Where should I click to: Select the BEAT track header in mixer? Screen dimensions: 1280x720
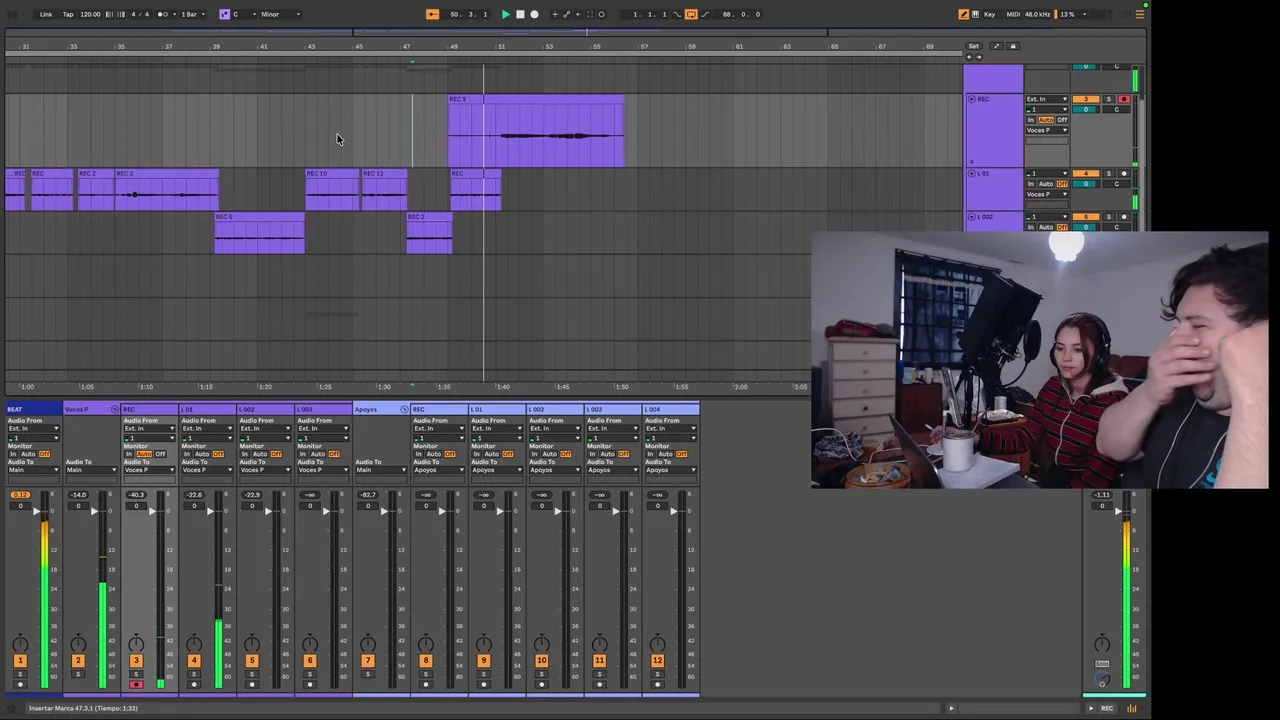point(33,409)
